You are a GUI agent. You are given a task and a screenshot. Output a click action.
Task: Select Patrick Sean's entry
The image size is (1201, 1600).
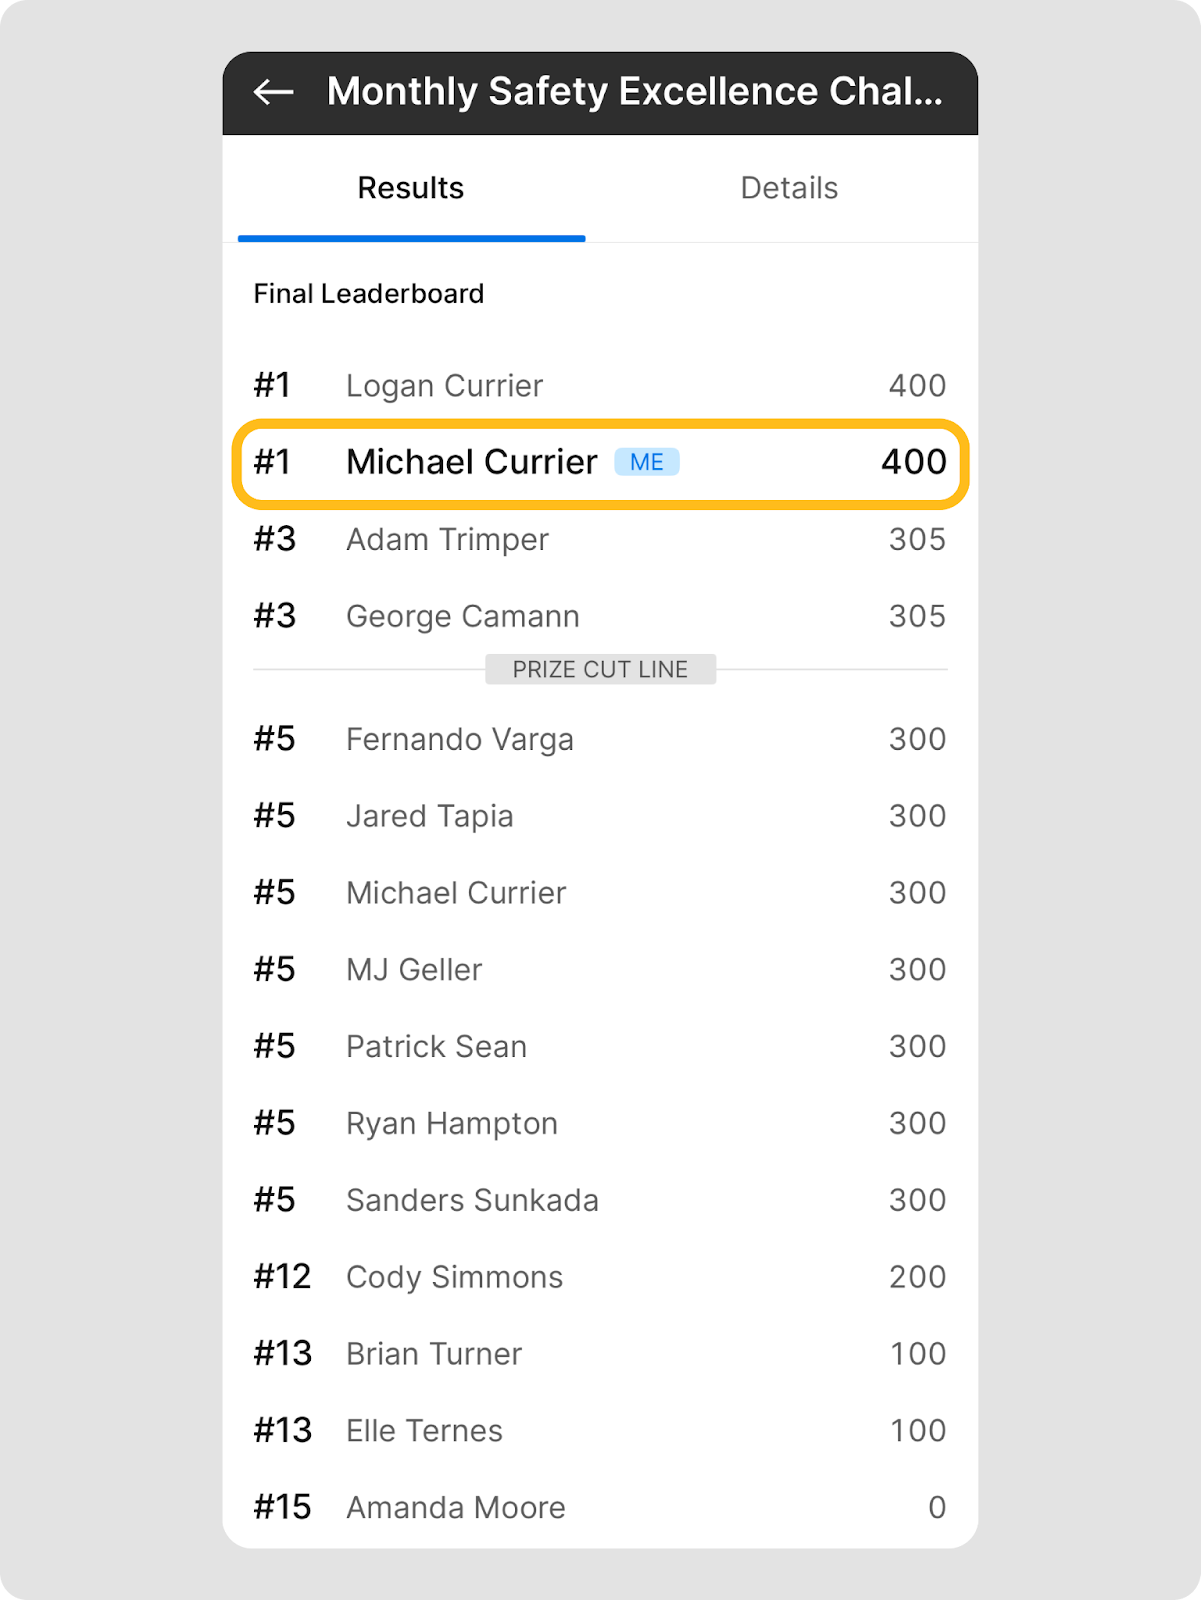(x=600, y=1047)
